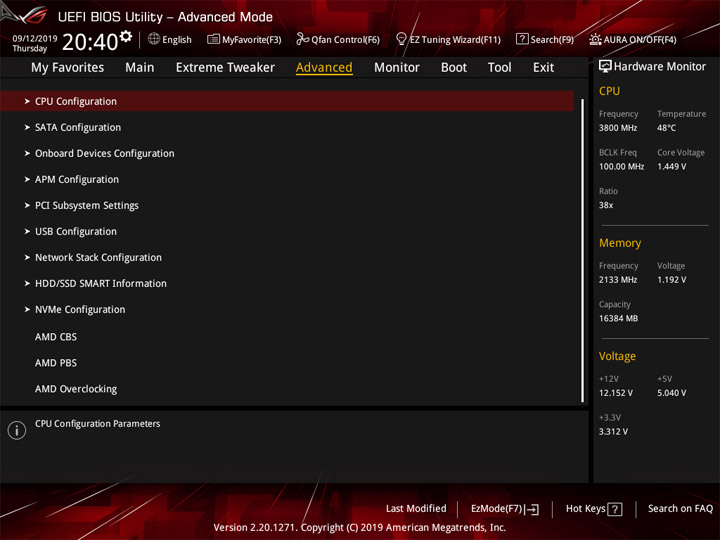Expand SATA Configuration arrow
Screen dimensions: 720x540
[x=27, y=127]
